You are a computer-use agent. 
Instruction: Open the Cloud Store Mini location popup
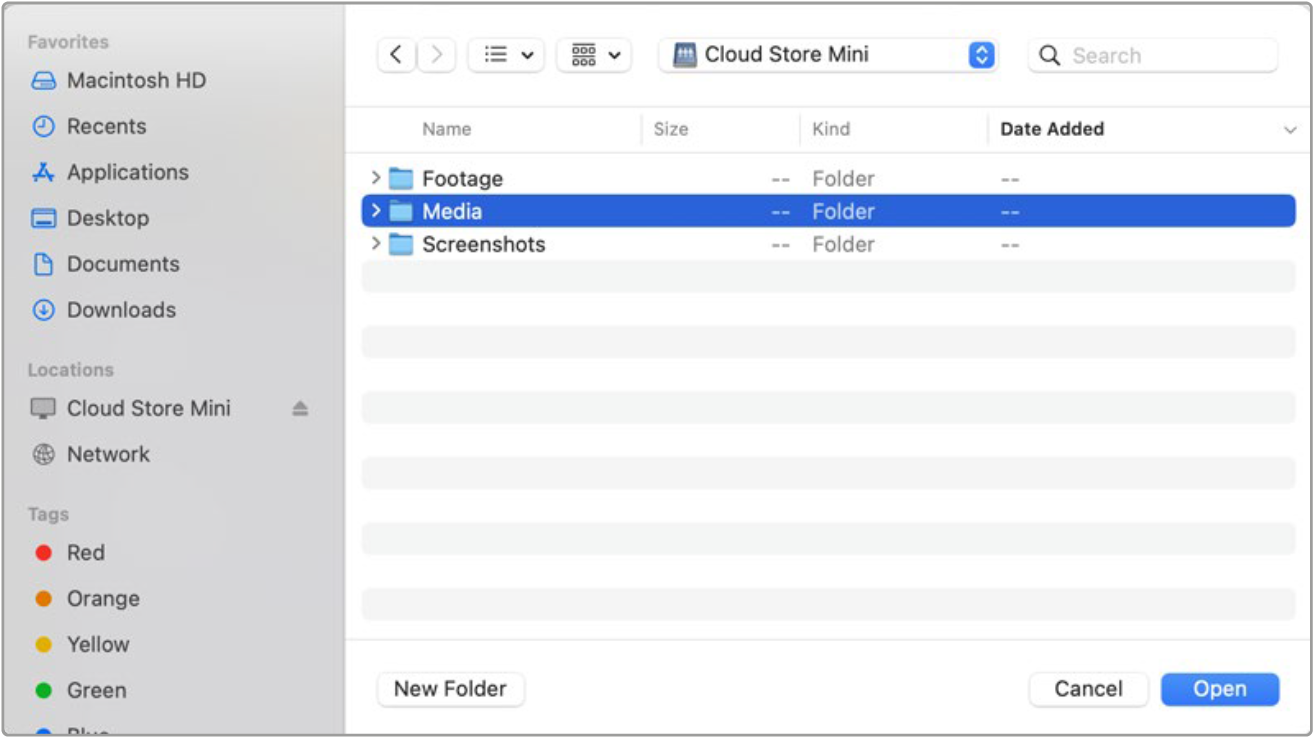click(828, 55)
